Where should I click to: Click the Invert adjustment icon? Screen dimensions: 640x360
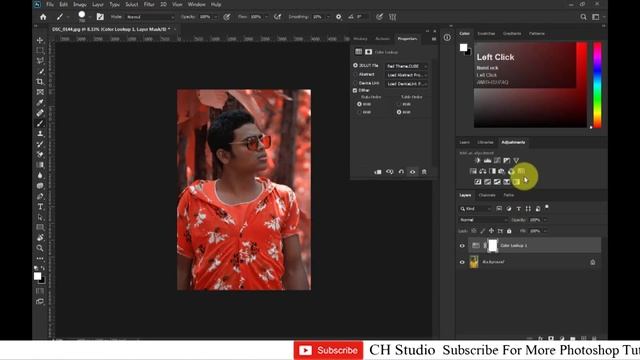(478, 182)
